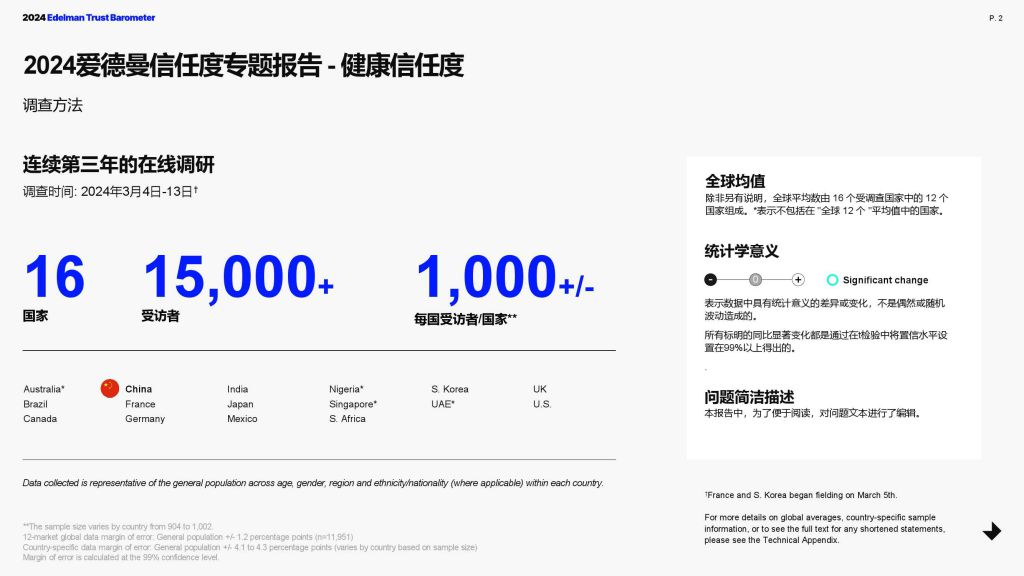Click the "2024 Edelman Trust Barometer" header

[x=89, y=18]
